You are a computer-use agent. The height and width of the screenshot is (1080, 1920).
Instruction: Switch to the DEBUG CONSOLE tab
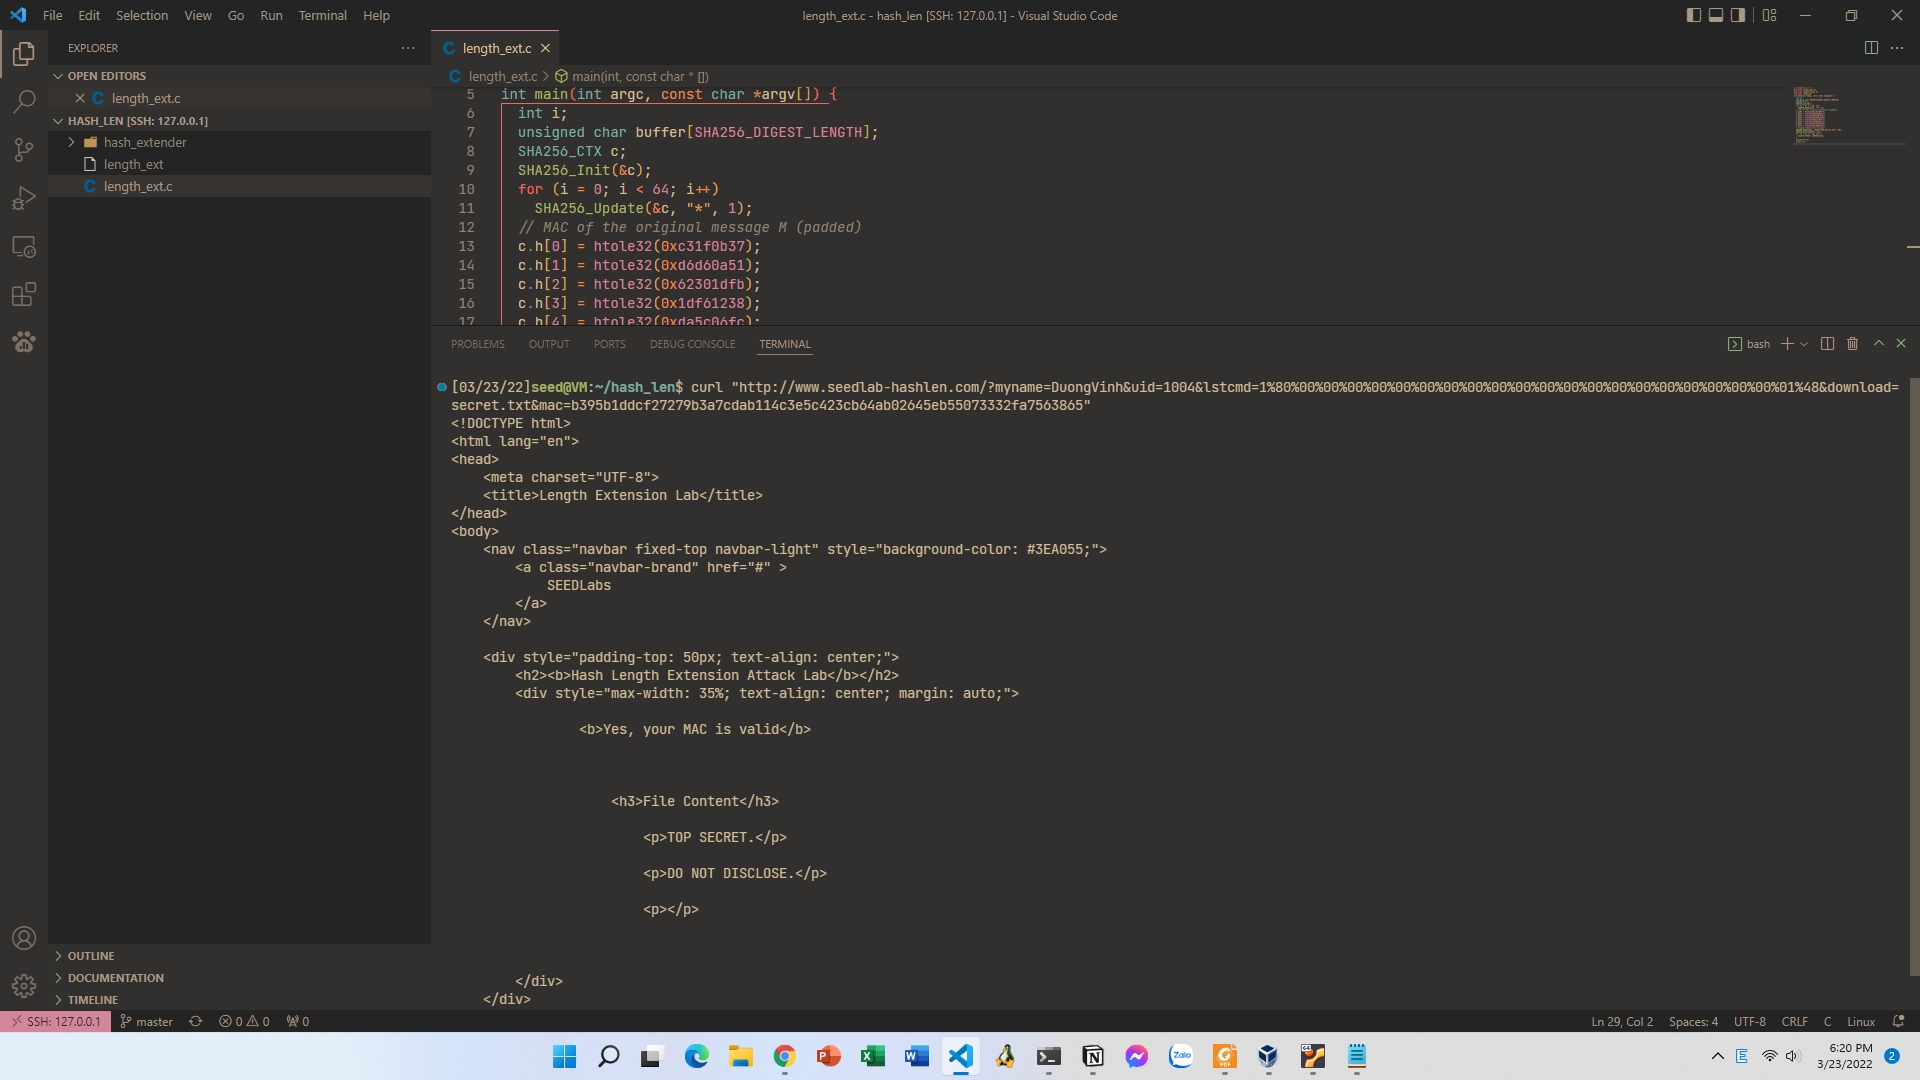pos(692,344)
